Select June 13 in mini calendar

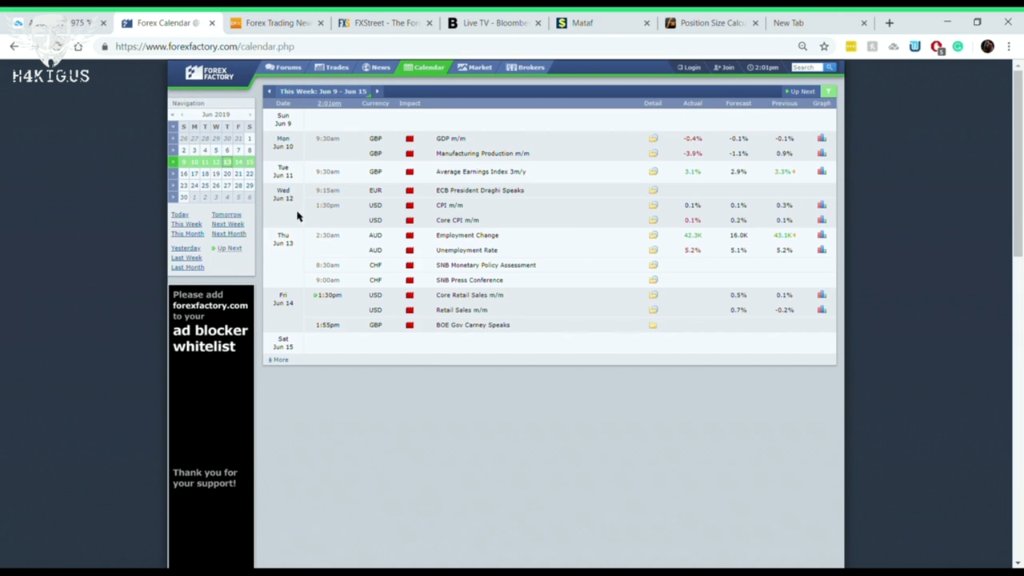pyautogui.click(x=227, y=162)
